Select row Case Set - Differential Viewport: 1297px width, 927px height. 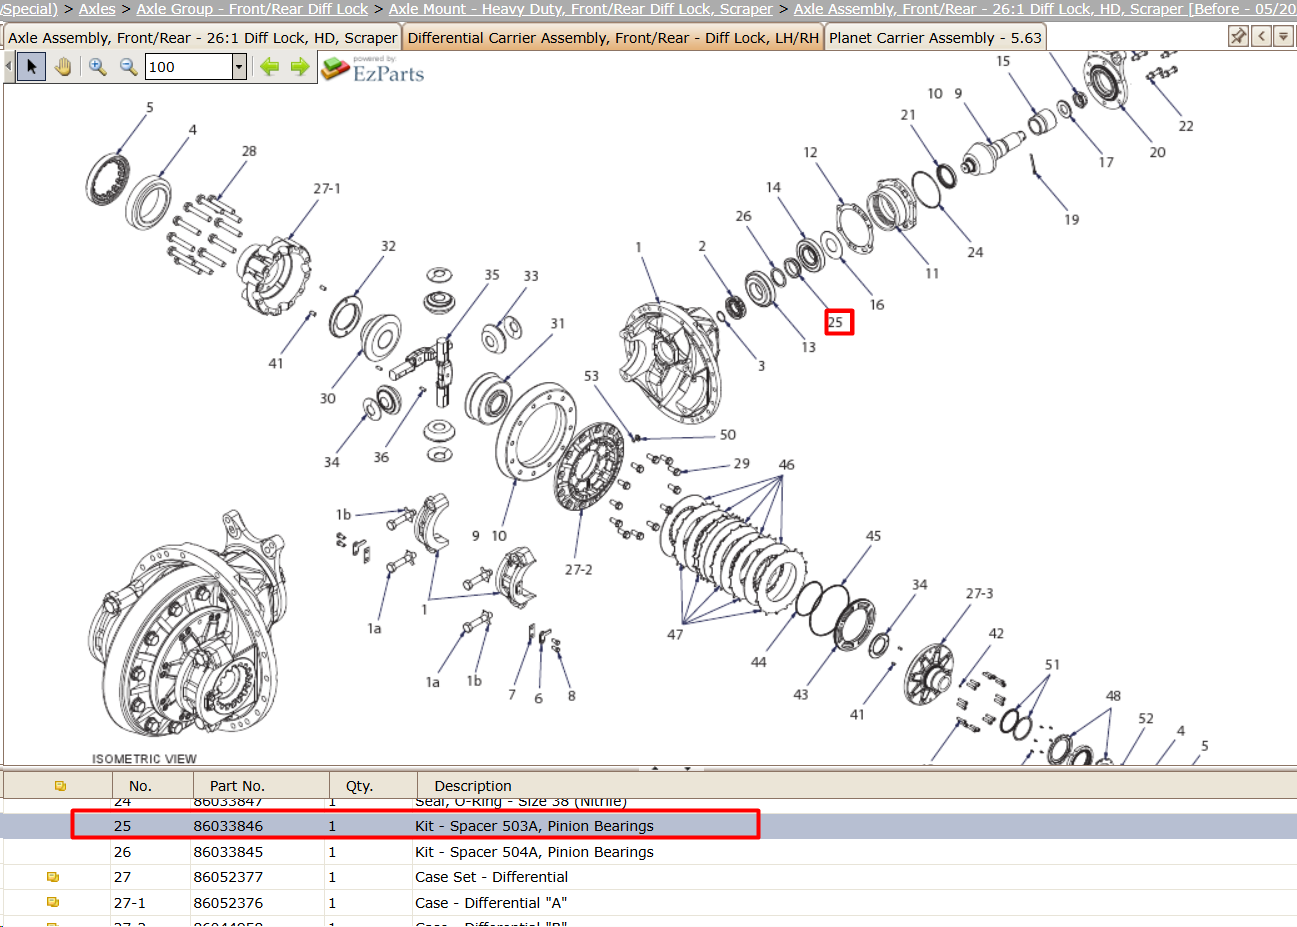[648, 877]
